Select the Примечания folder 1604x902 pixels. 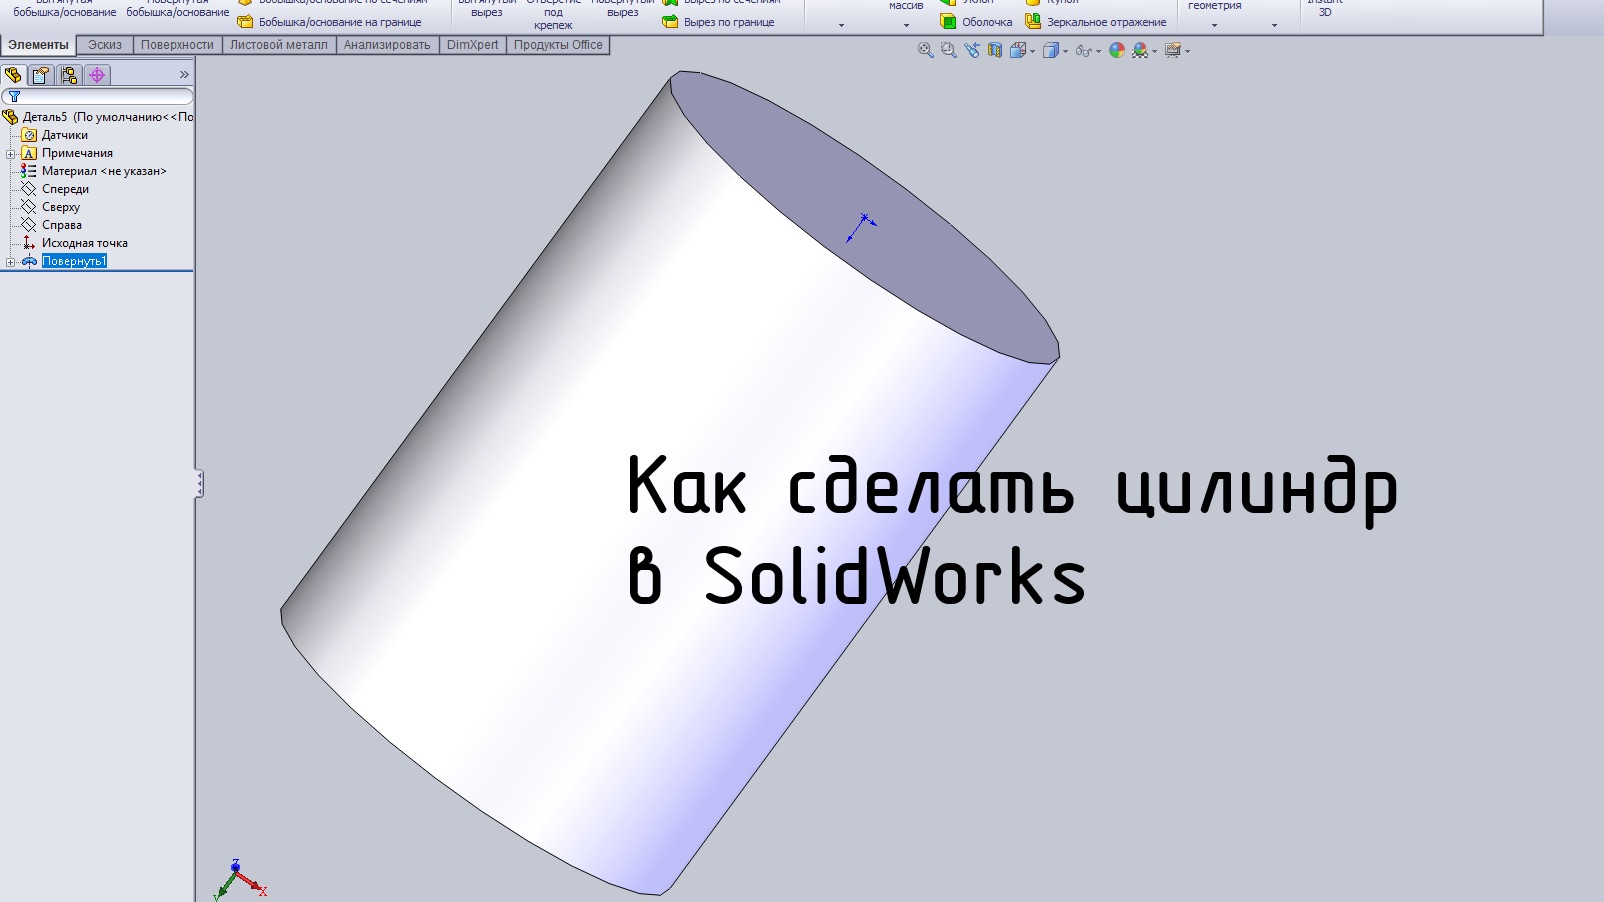pos(77,153)
